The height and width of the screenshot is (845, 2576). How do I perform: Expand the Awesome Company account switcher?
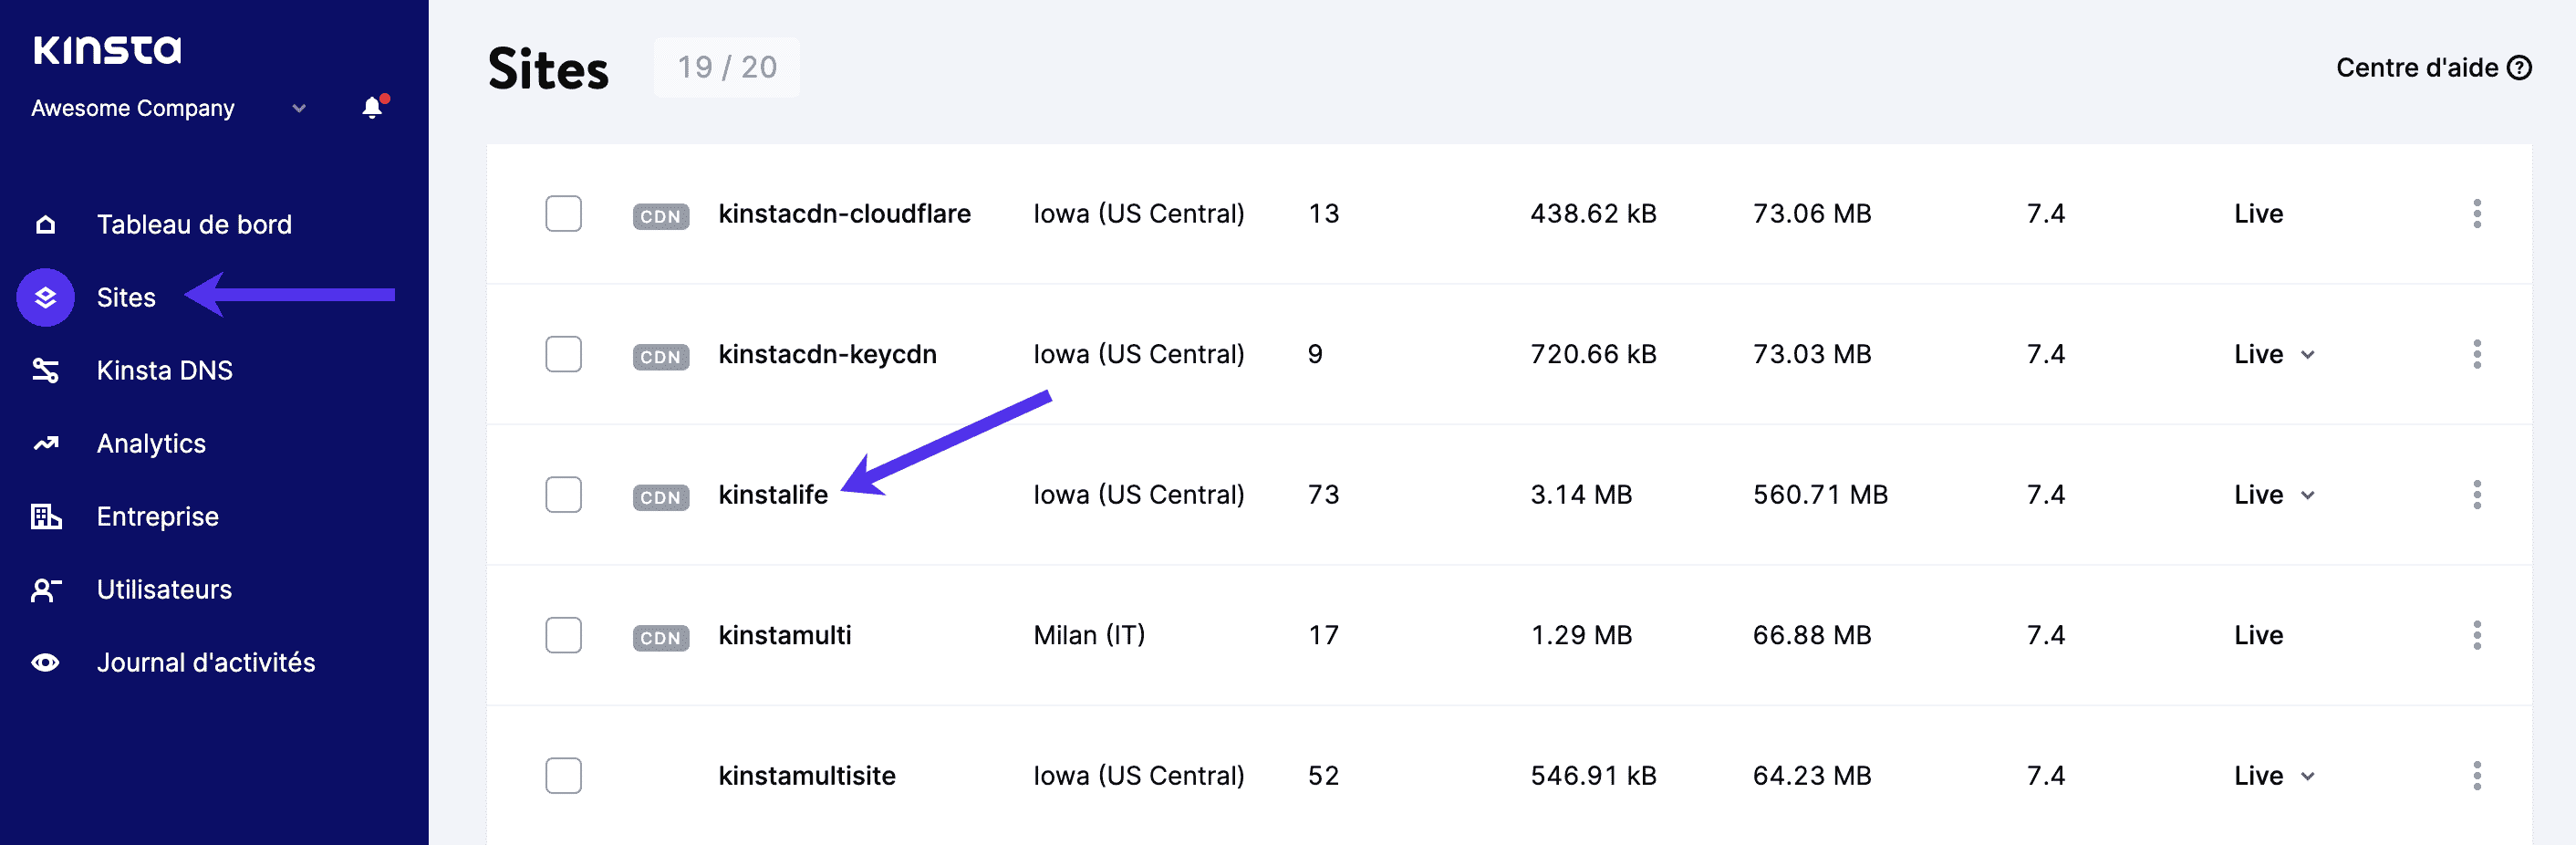point(298,108)
